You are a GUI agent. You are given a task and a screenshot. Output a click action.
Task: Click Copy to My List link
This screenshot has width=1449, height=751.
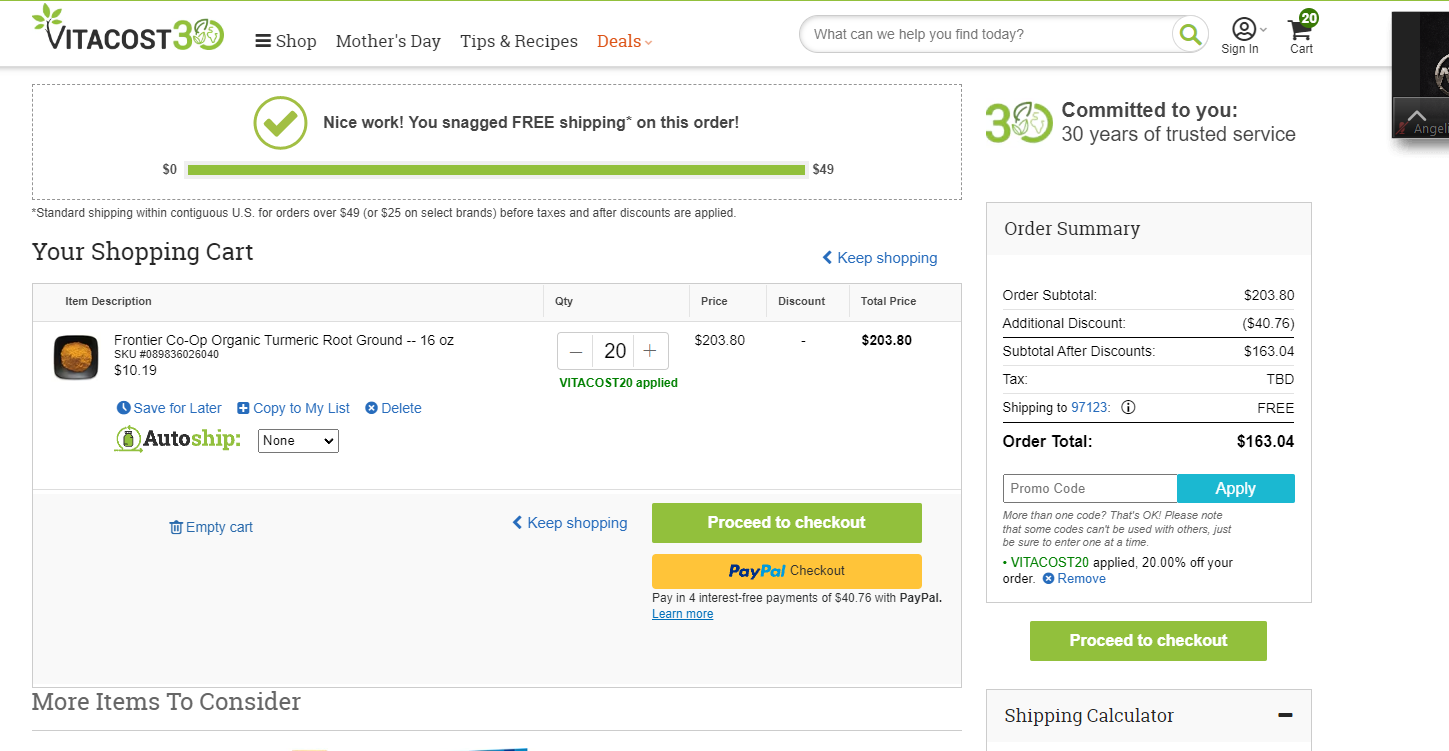tap(293, 408)
